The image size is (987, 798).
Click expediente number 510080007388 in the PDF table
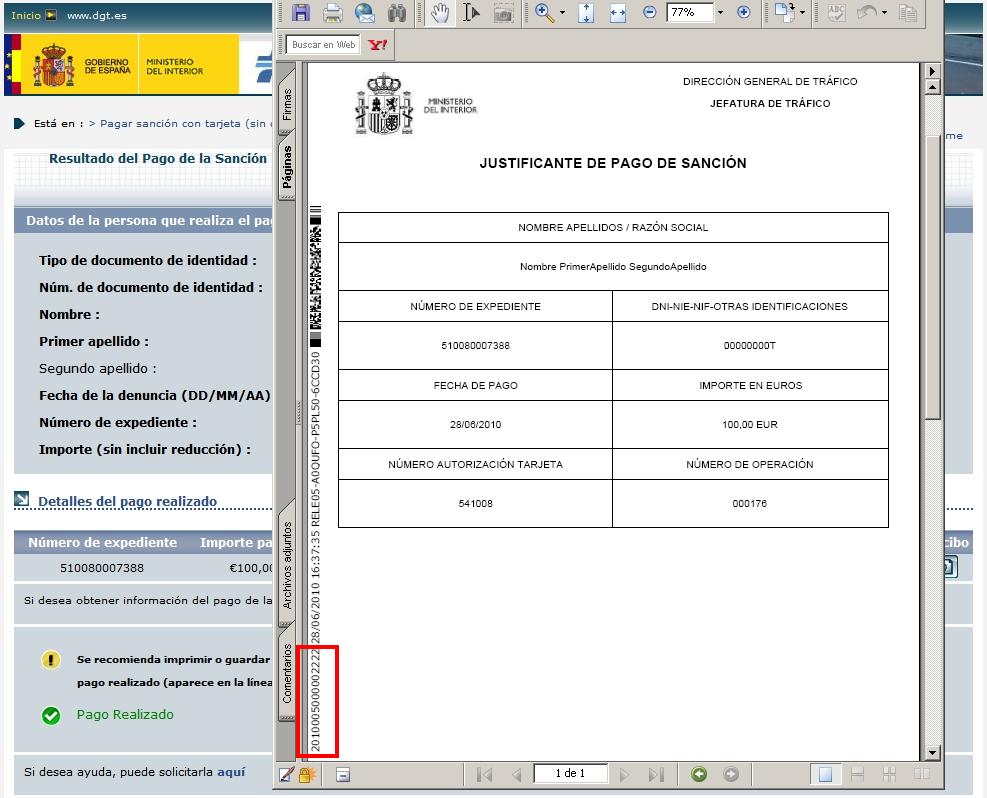(475, 346)
